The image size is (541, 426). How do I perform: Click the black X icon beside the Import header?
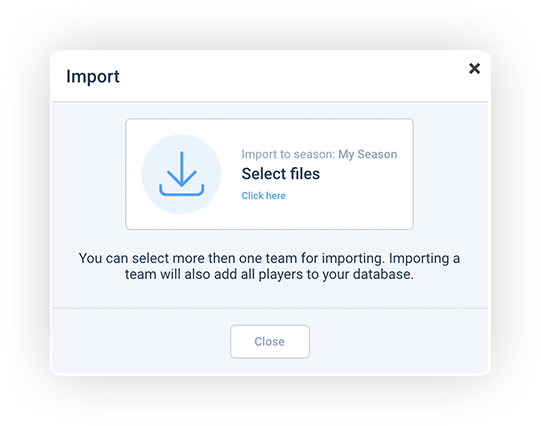click(x=474, y=68)
